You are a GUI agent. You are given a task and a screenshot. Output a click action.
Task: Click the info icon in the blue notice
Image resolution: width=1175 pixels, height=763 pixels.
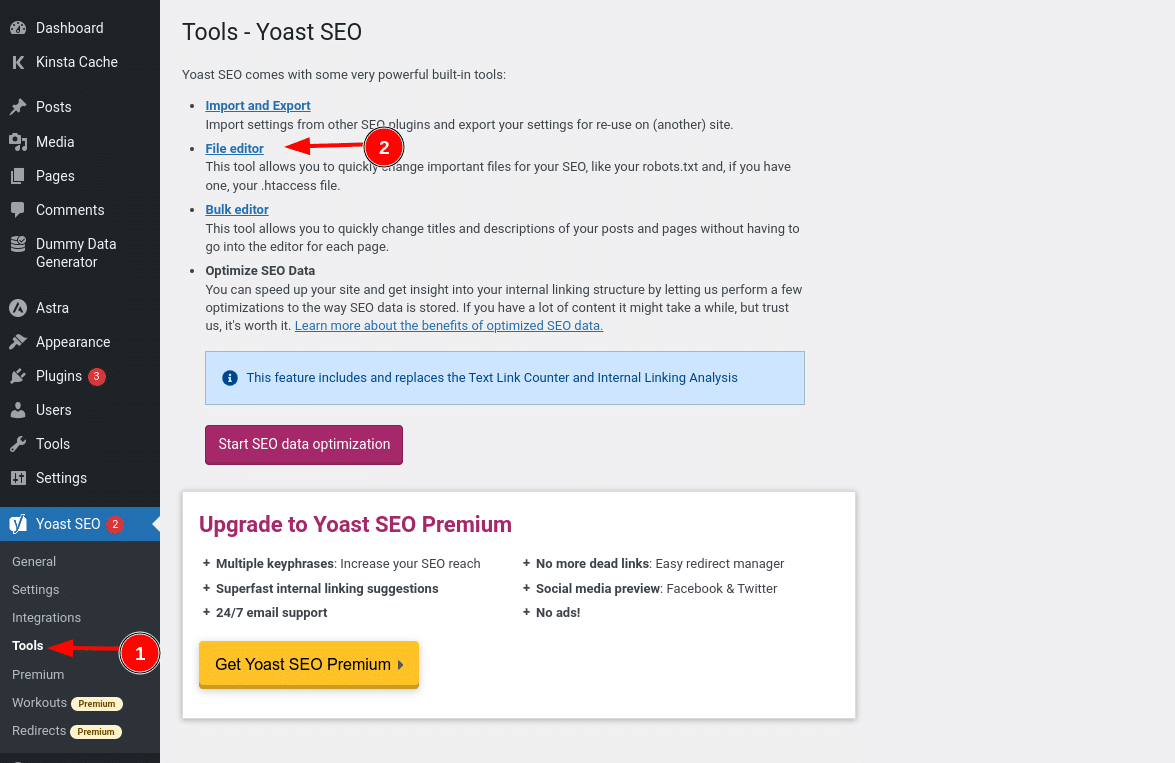229,377
